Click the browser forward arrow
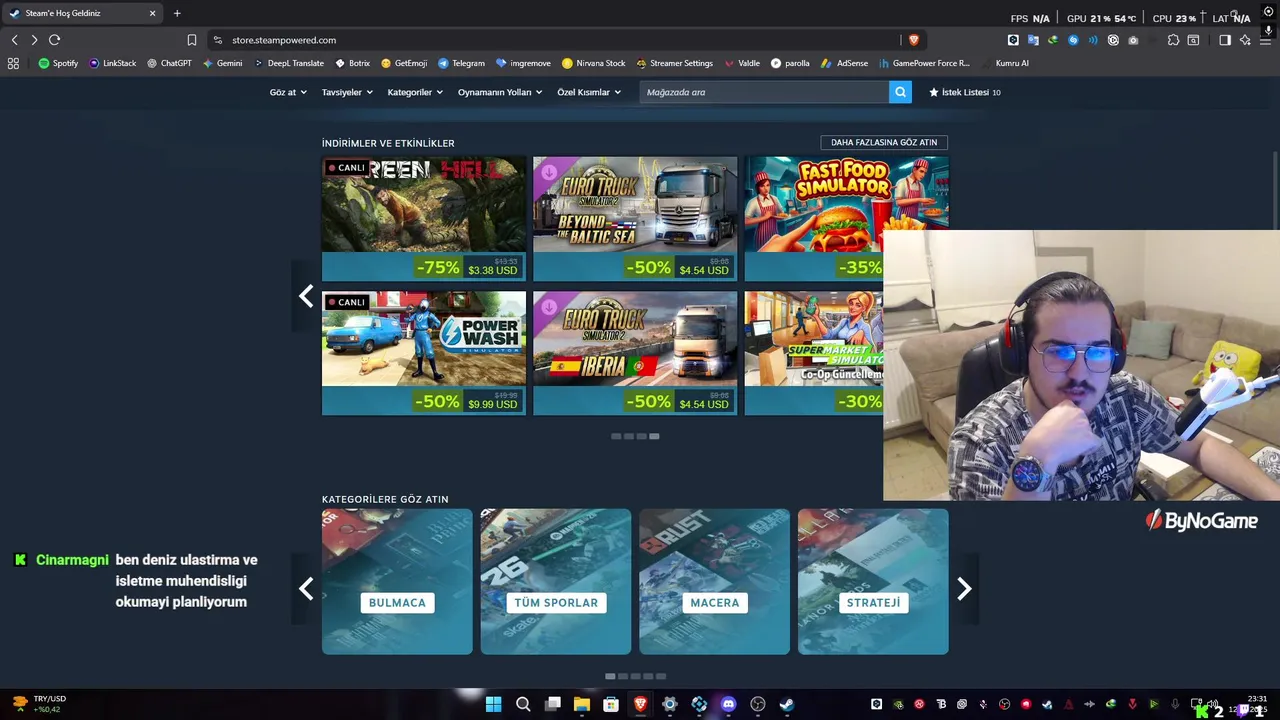The height and width of the screenshot is (720, 1280). [x=34, y=40]
